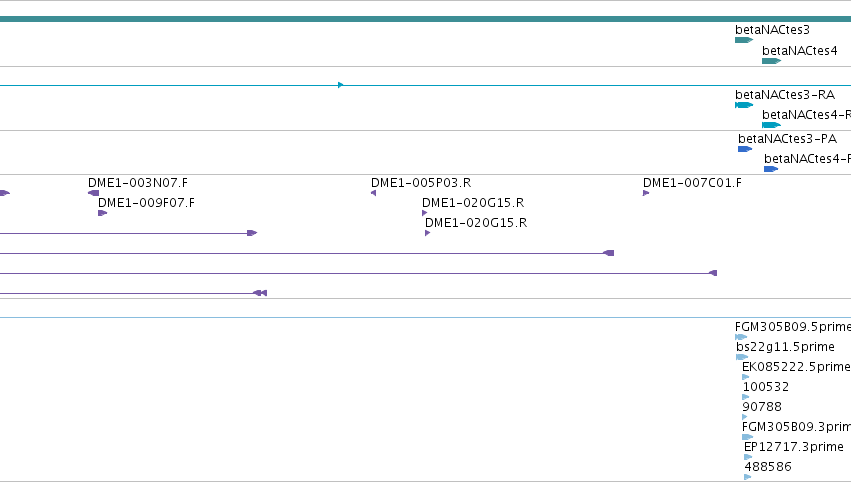Select the betaNACtes3-RA transcript label

(785, 95)
